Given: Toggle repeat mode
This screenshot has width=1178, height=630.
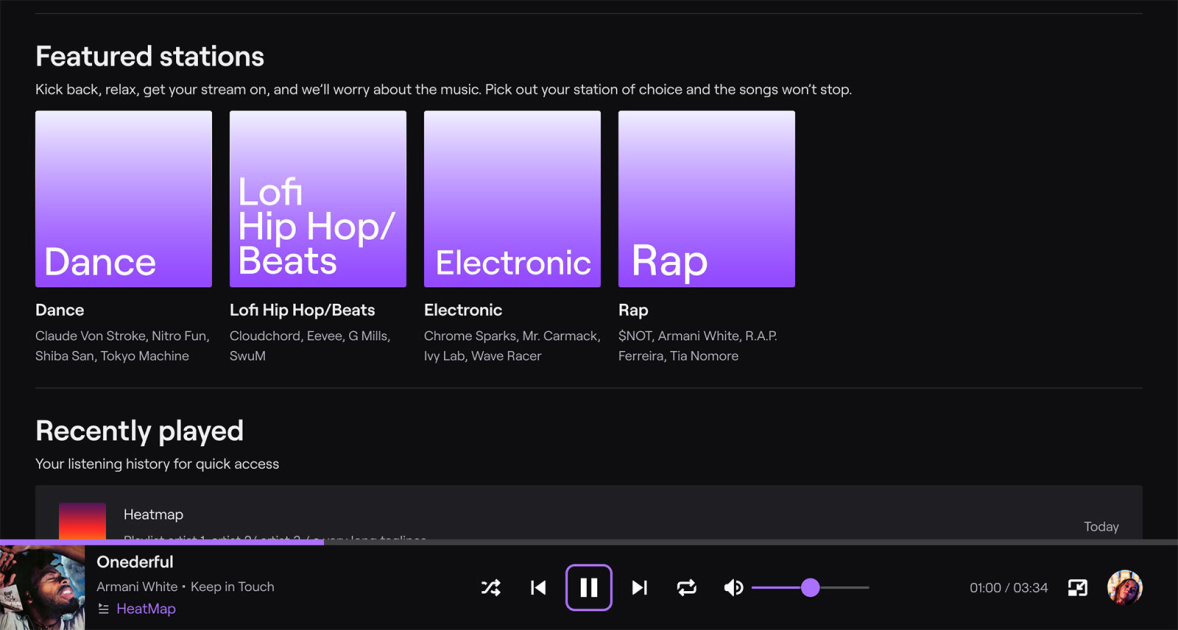Looking at the screenshot, I should tap(686, 588).
